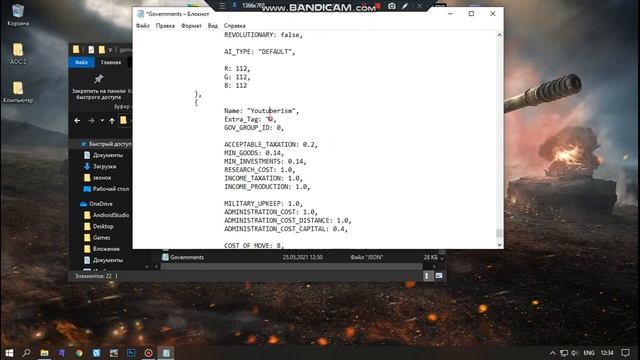This screenshot has width=640, height=360.
Task: Open звонок folder in Explorer sidebar
Action: (98, 178)
